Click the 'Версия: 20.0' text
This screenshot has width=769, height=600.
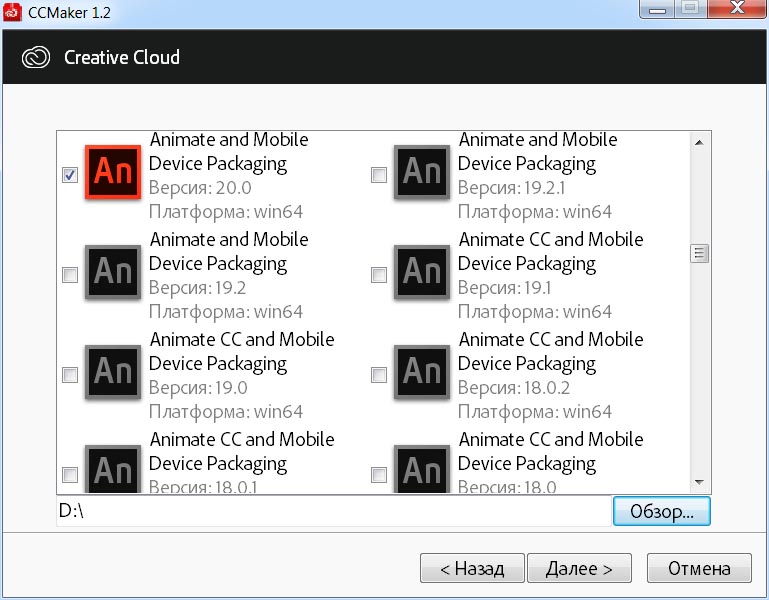point(200,188)
